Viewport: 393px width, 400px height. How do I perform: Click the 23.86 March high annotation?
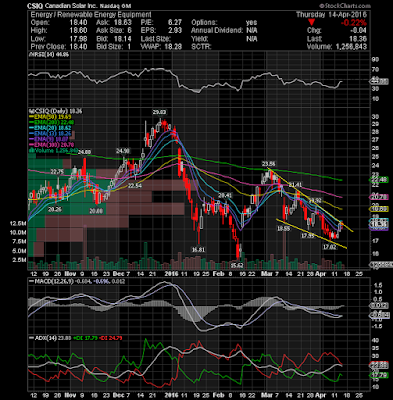tap(268, 164)
